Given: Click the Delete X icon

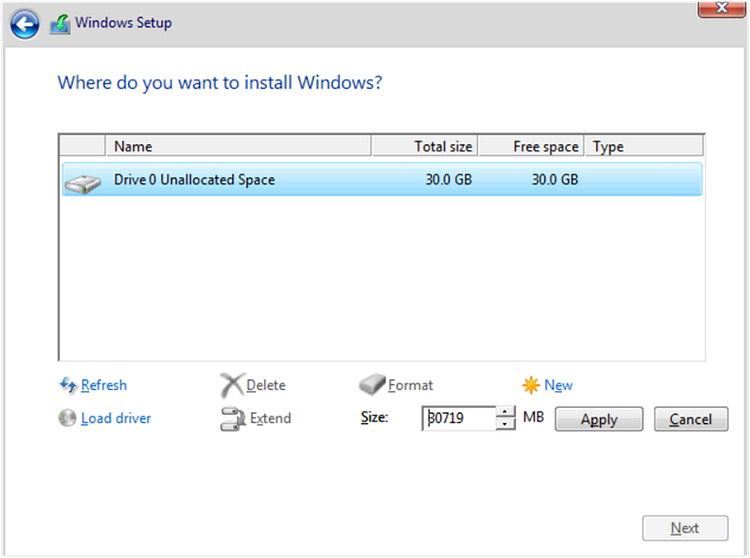Looking at the screenshot, I should [232, 385].
